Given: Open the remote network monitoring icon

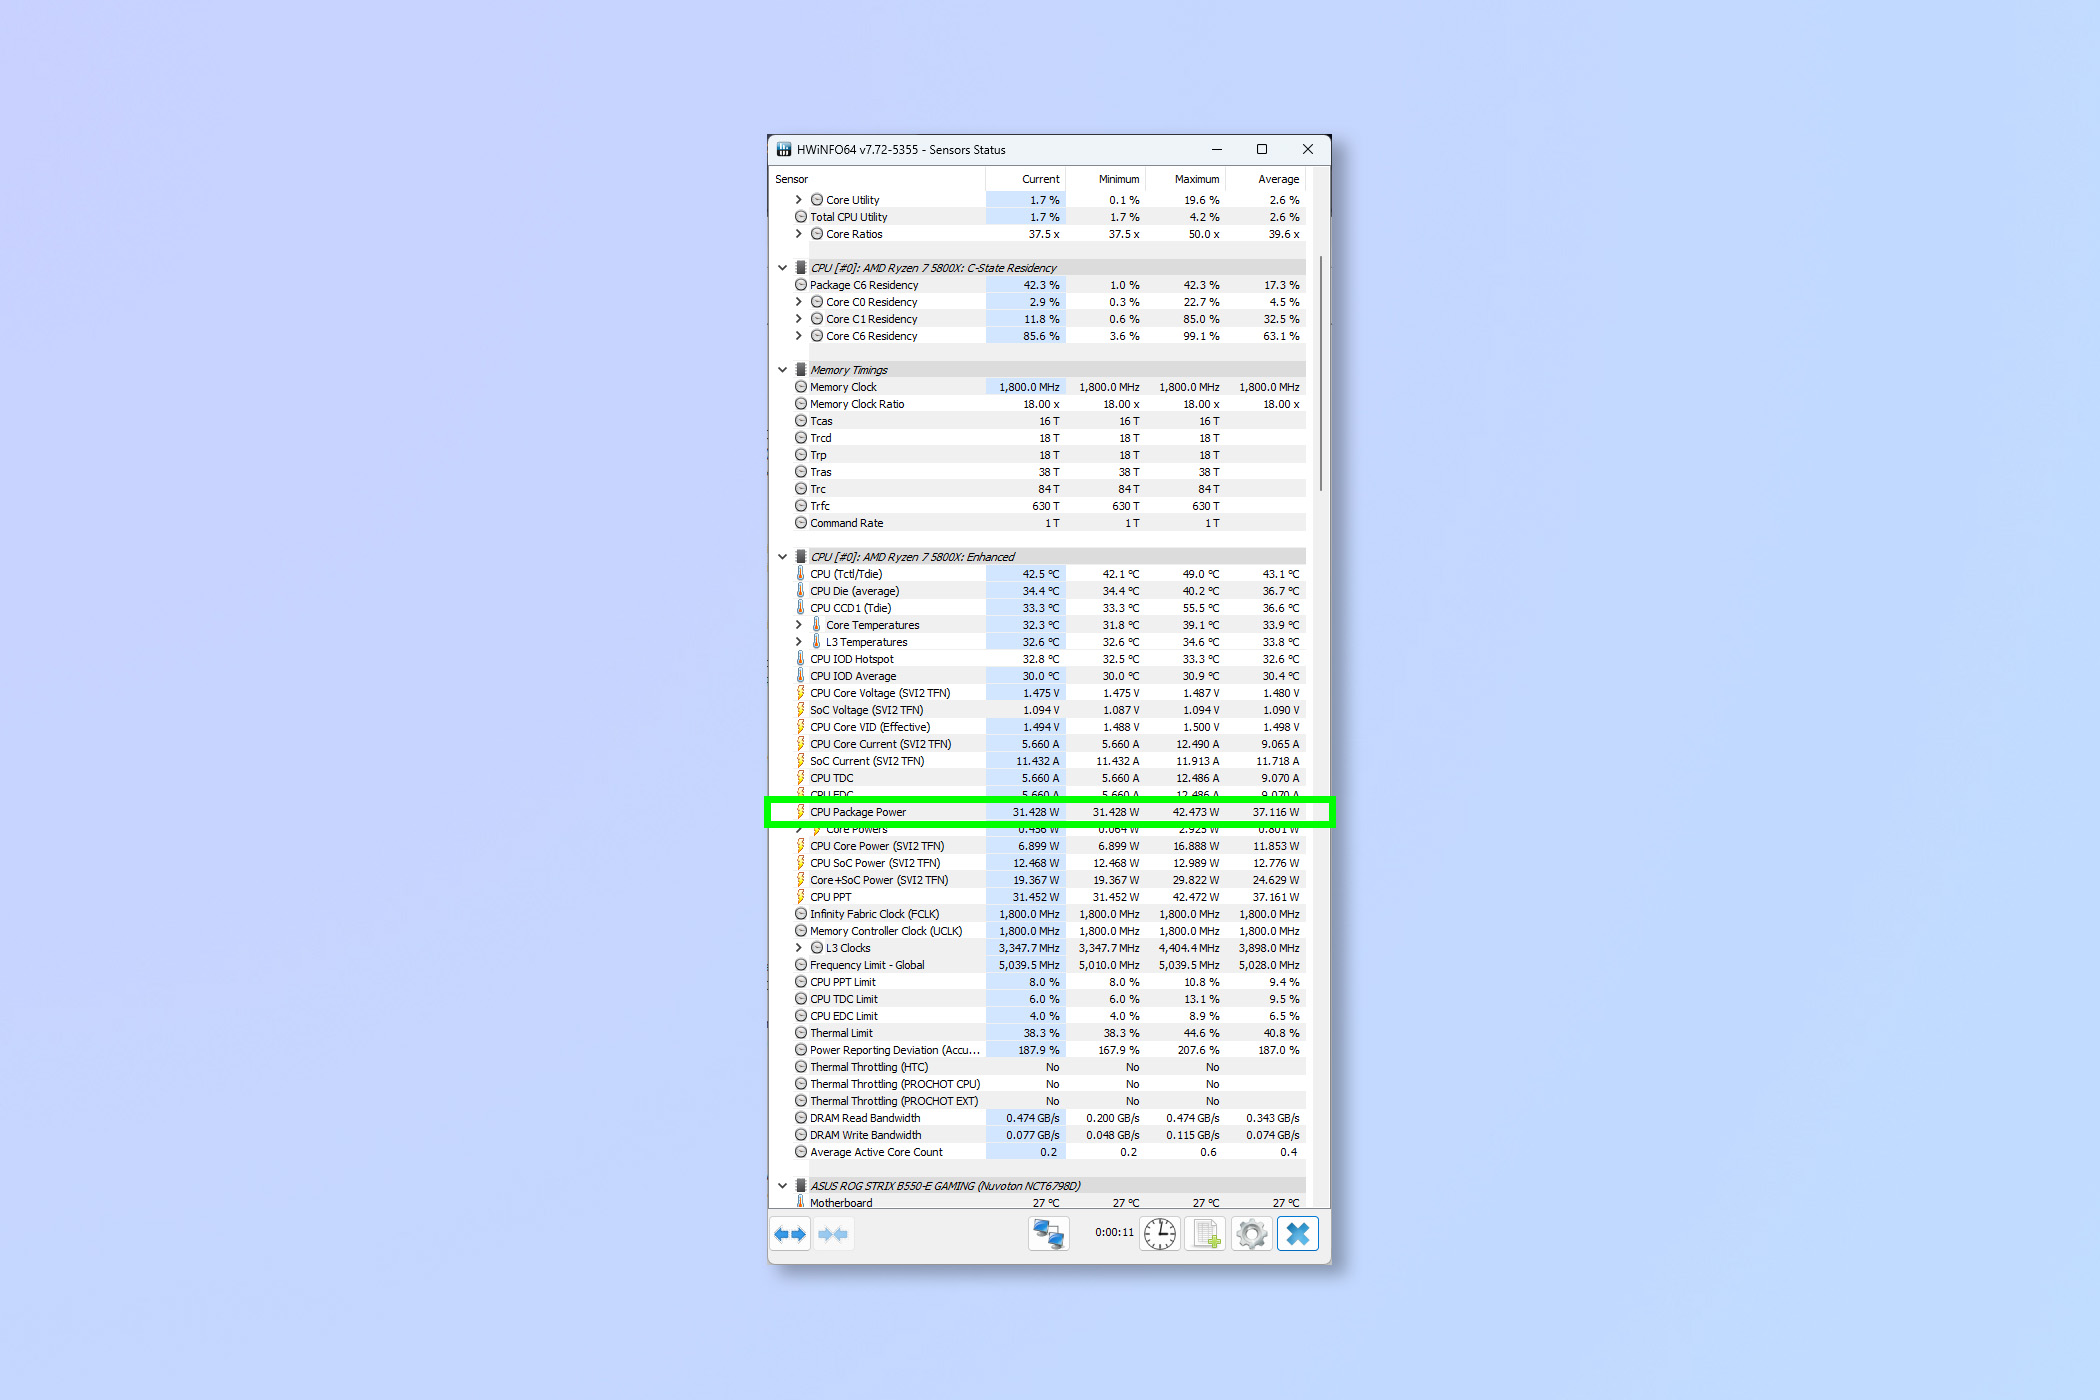Looking at the screenshot, I should [1048, 1234].
